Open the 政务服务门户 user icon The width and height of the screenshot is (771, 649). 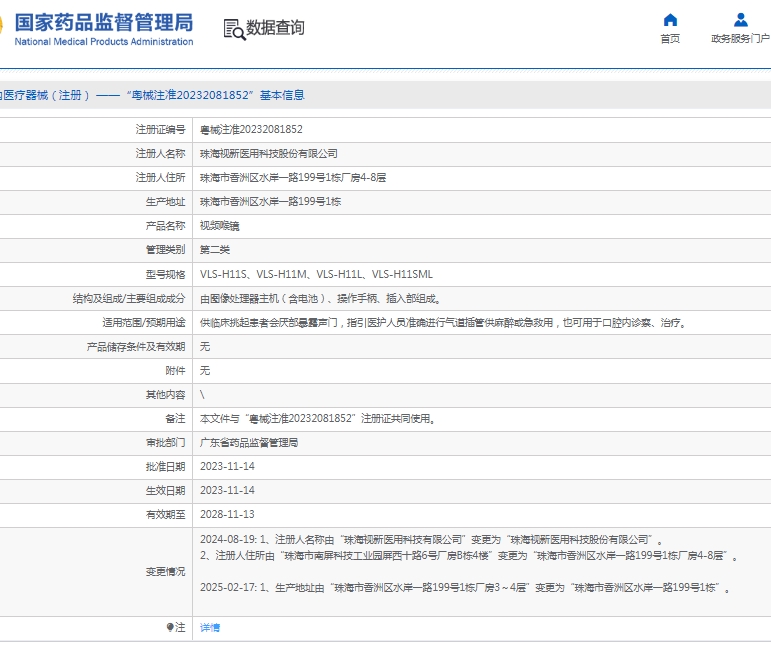click(741, 20)
